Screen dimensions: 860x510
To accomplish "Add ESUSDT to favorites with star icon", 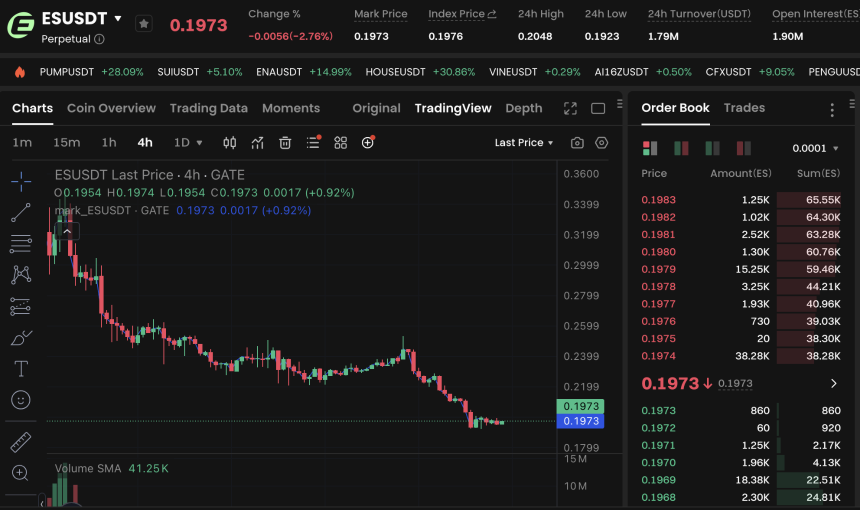I will 144,24.
